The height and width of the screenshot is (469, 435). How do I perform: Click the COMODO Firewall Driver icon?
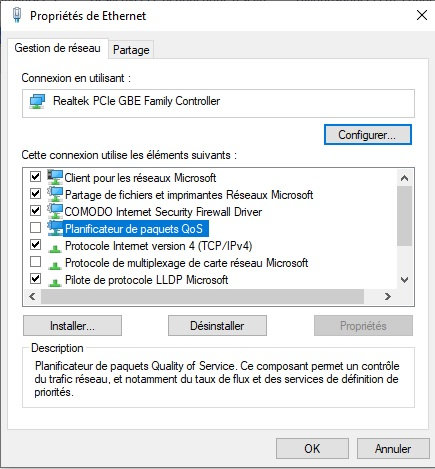tap(55, 211)
